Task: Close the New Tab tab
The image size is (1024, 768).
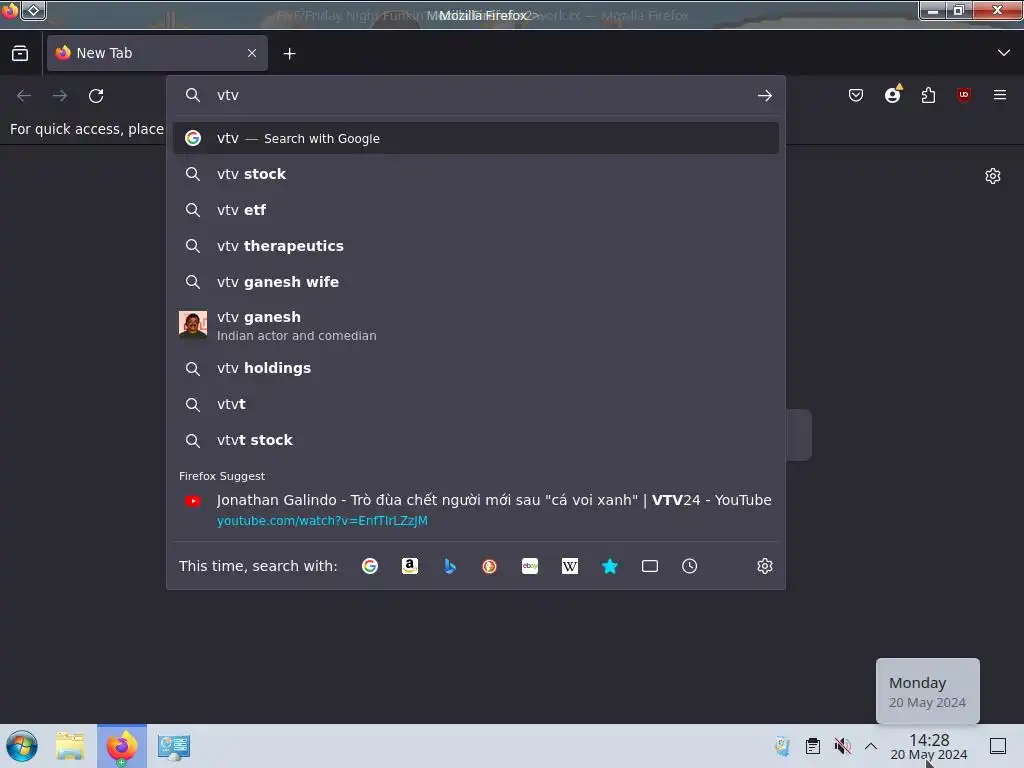Action: (x=252, y=53)
